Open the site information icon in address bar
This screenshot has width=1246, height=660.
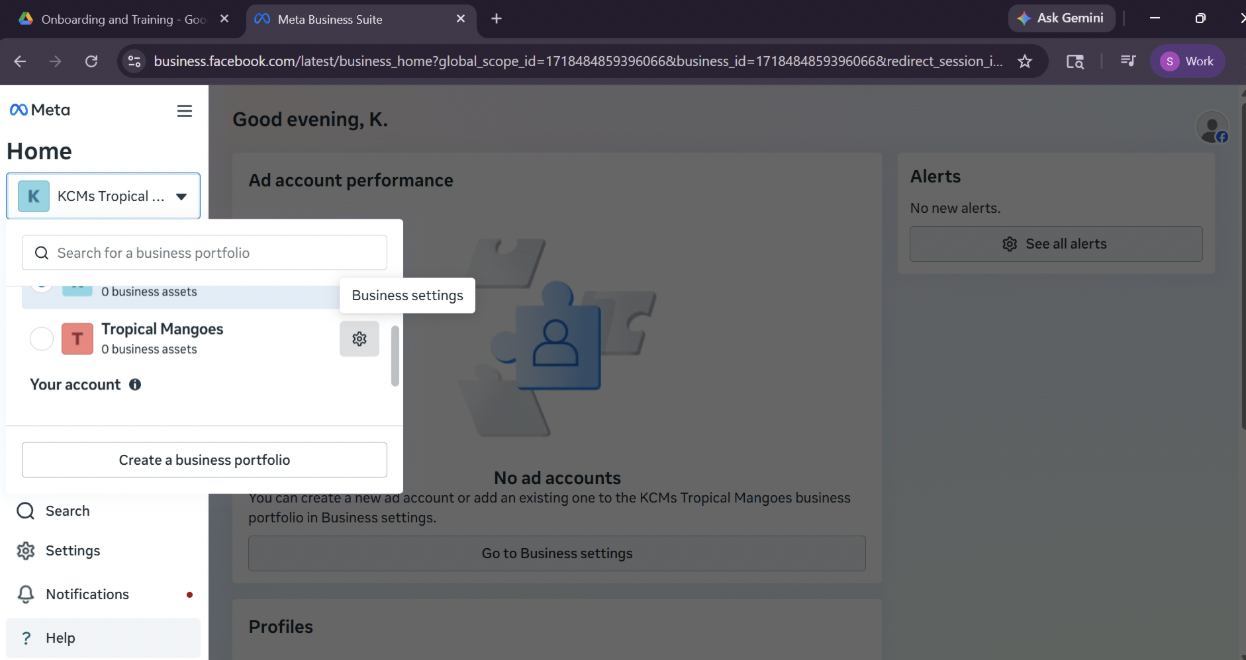click(x=134, y=61)
